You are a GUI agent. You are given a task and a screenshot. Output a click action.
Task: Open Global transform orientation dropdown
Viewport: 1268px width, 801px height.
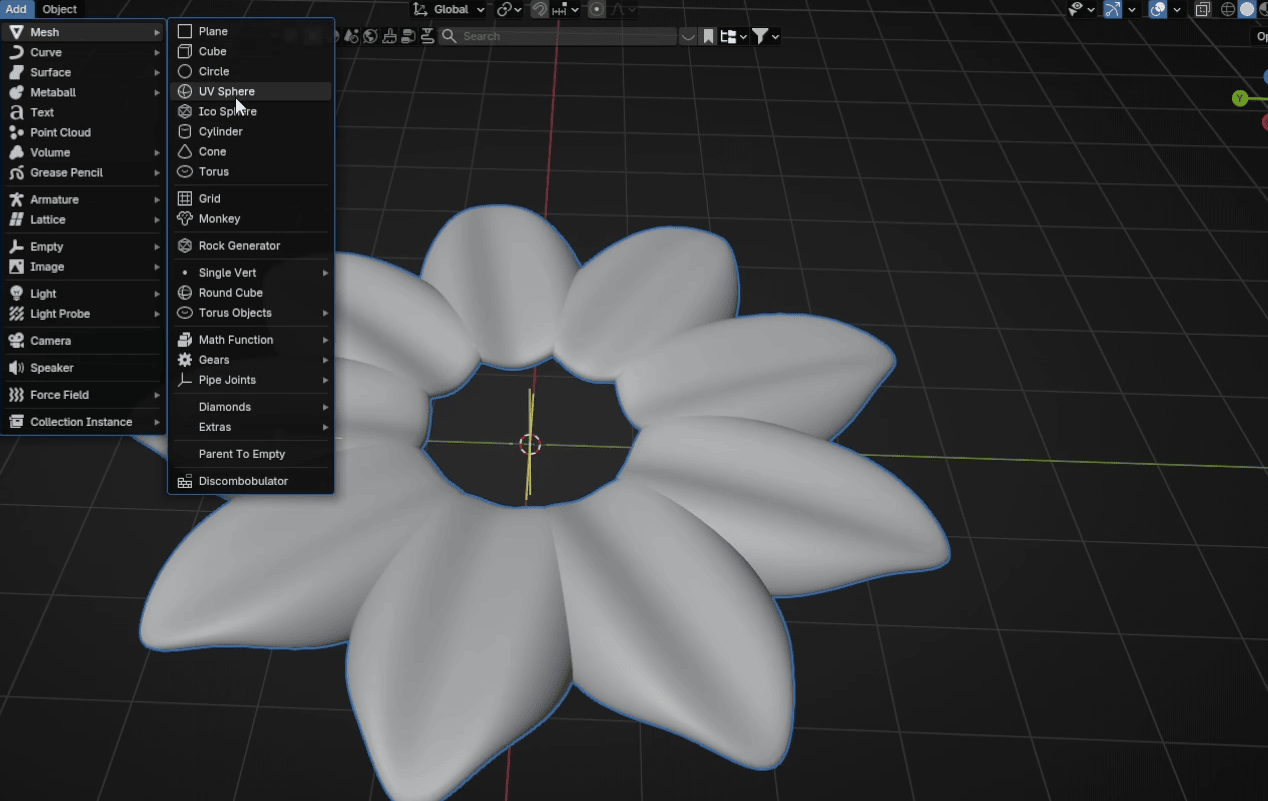[x=449, y=10]
